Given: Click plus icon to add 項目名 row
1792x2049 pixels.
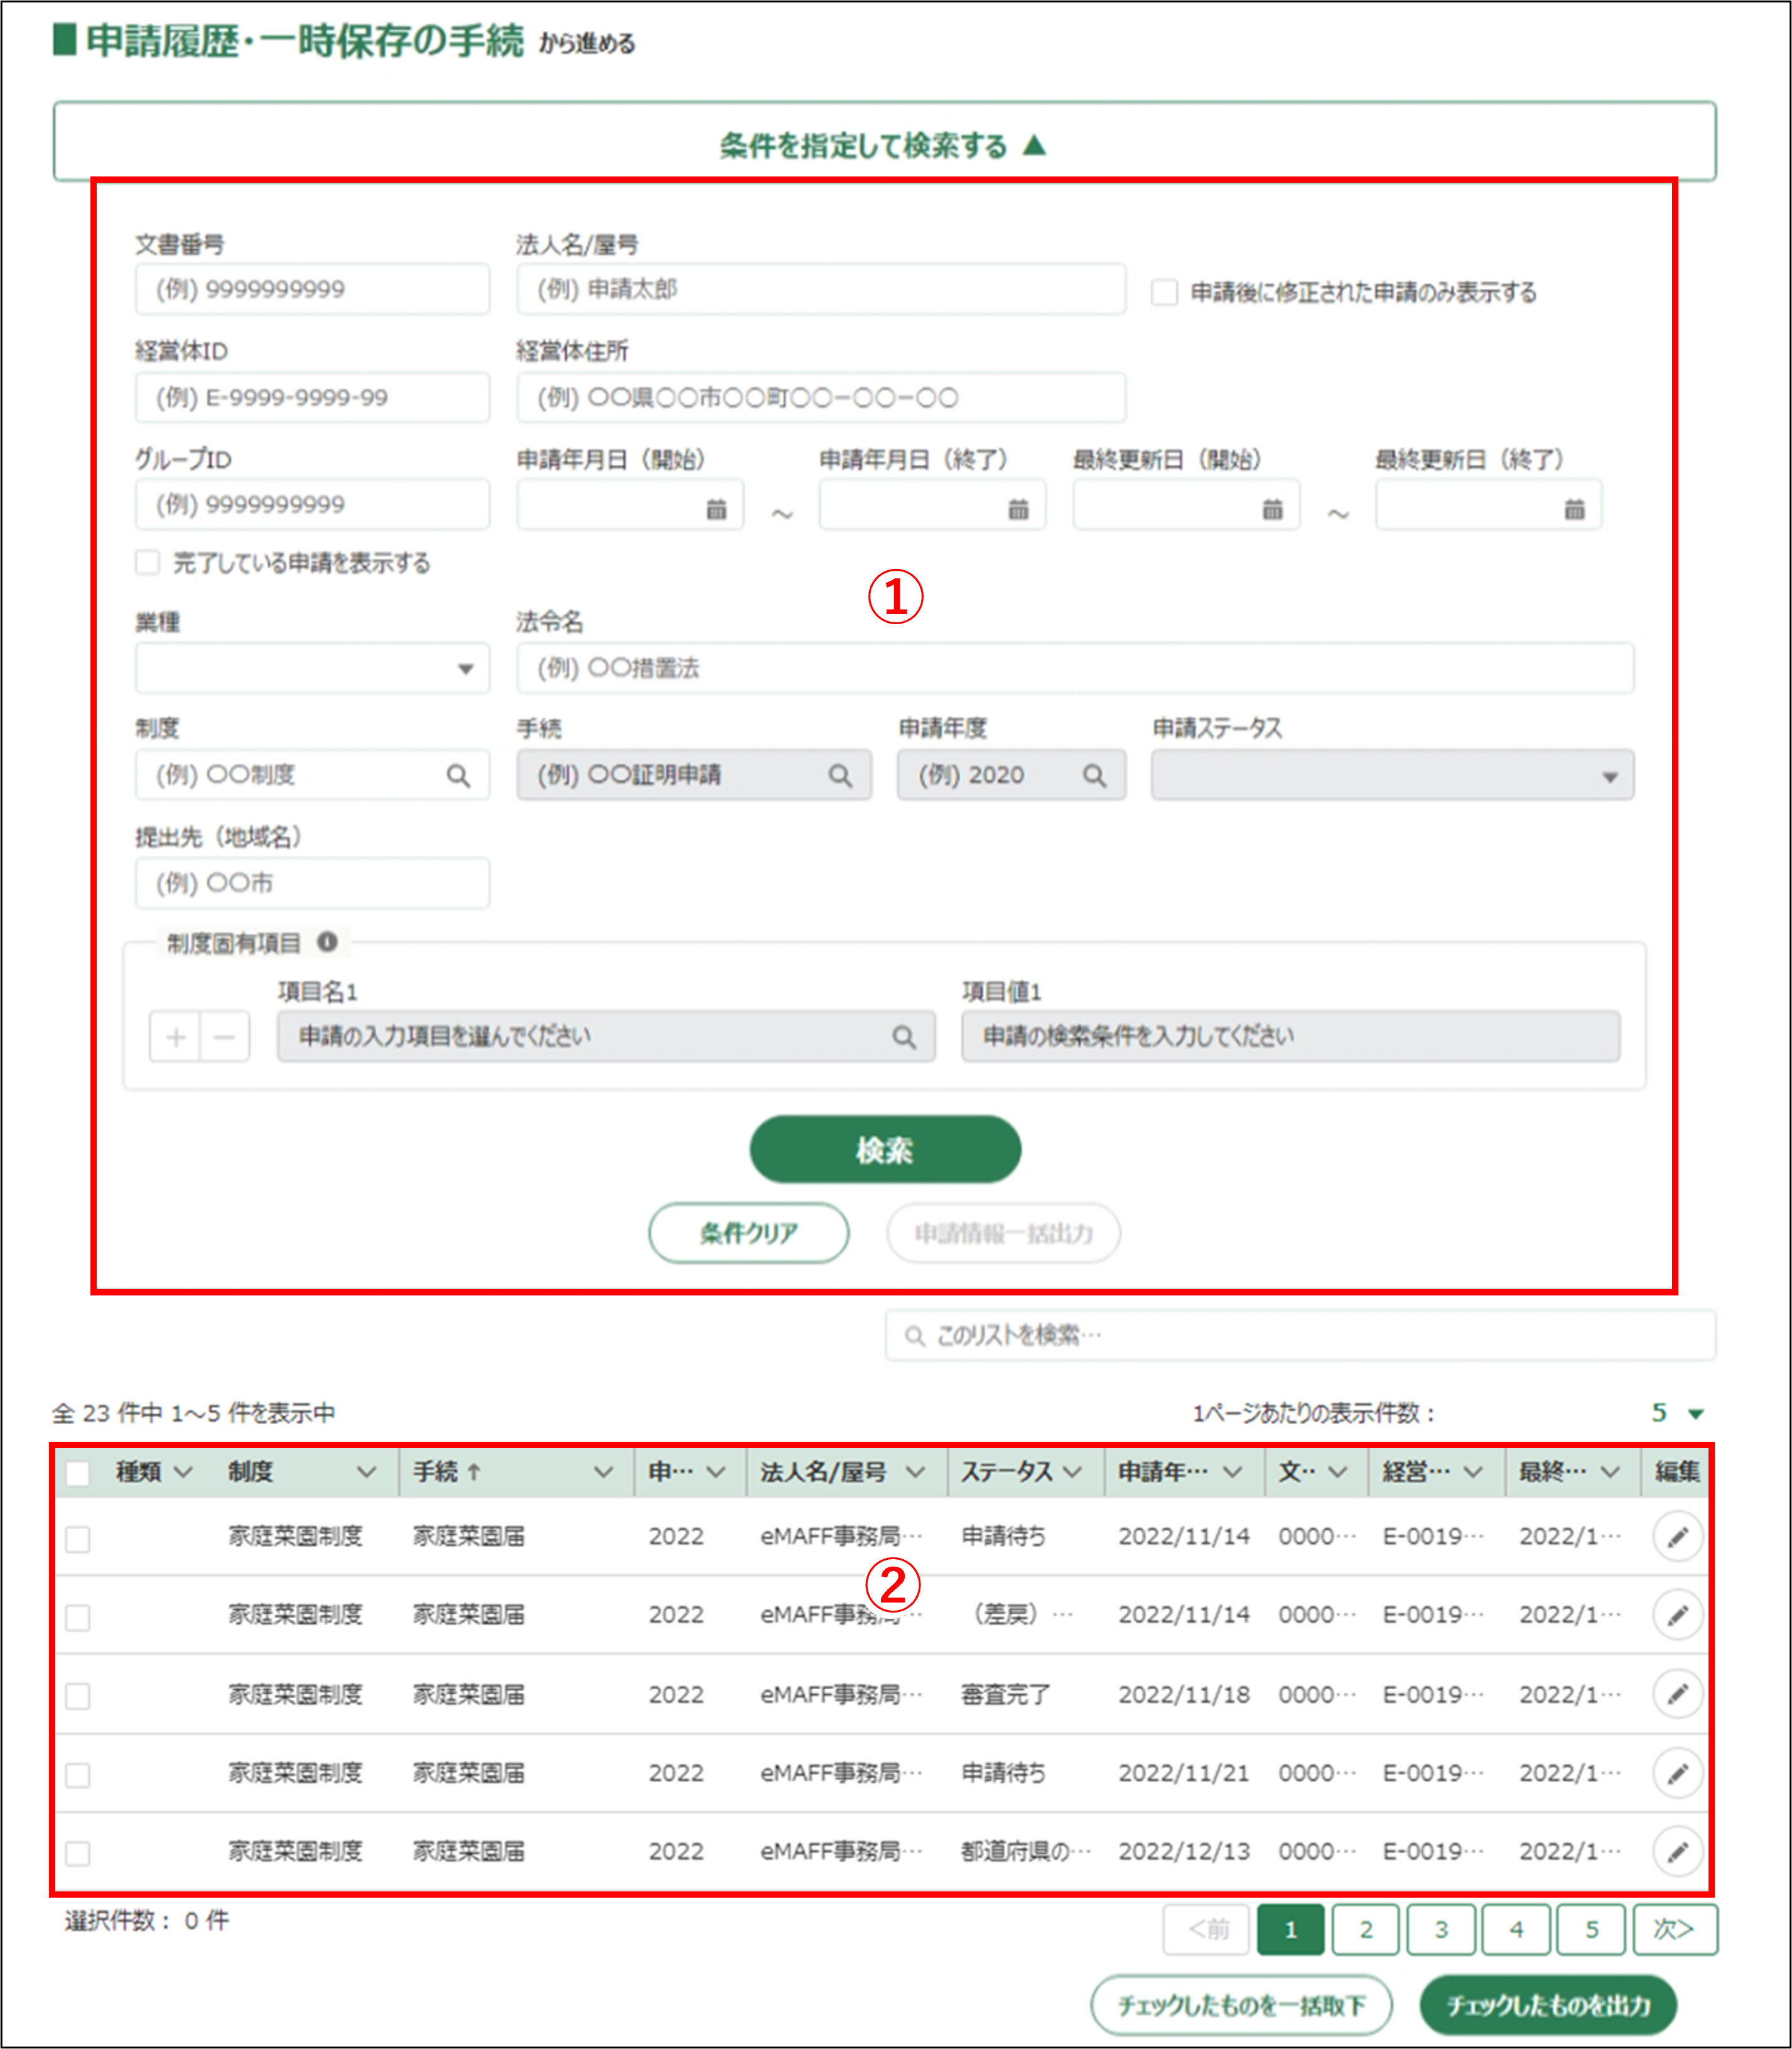Looking at the screenshot, I should click(176, 1037).
